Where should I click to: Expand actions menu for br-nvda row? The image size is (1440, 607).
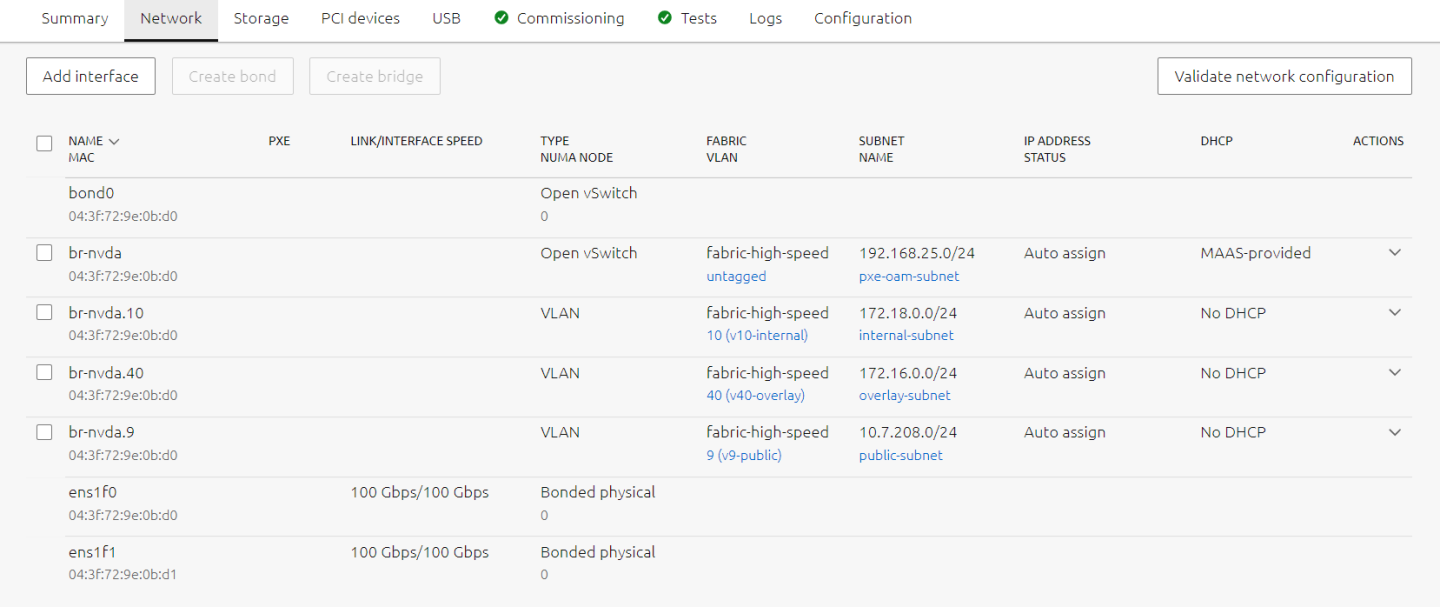[1395, 253]
